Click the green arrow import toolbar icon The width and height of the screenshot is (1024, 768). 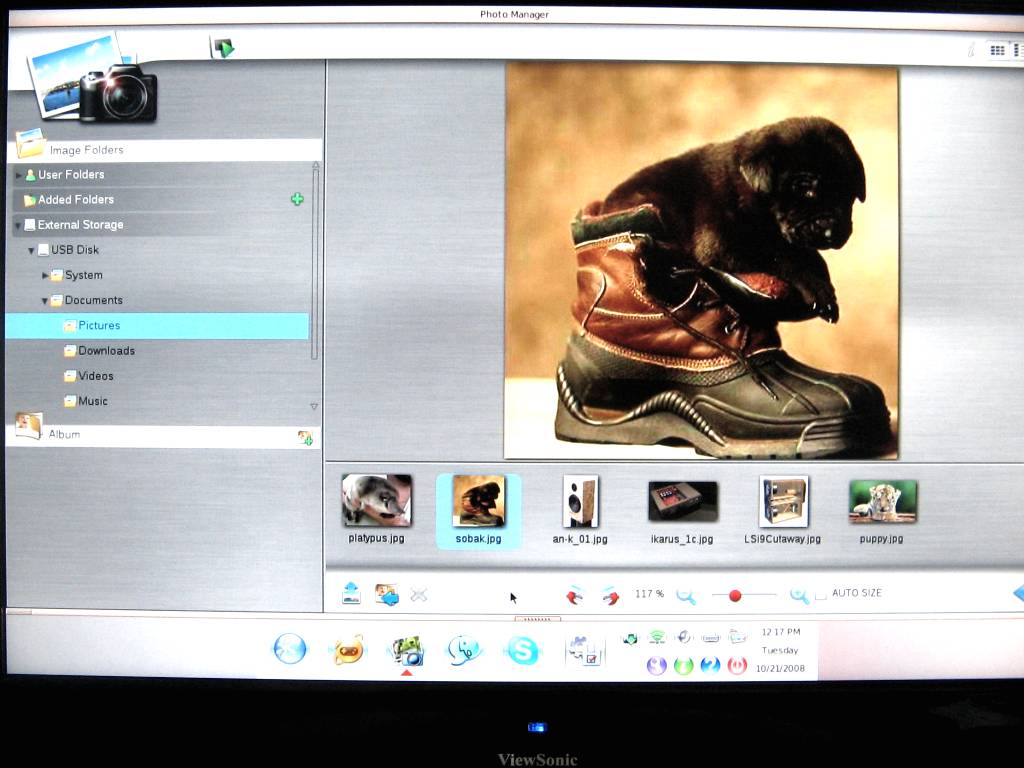pos(223,48)
